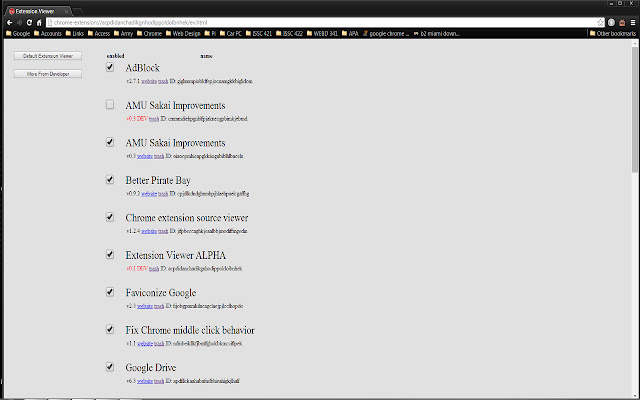Uncheck Fix Chrome middle click behavior
Viewport: 640px width, 400px height.
click(110, 329)
